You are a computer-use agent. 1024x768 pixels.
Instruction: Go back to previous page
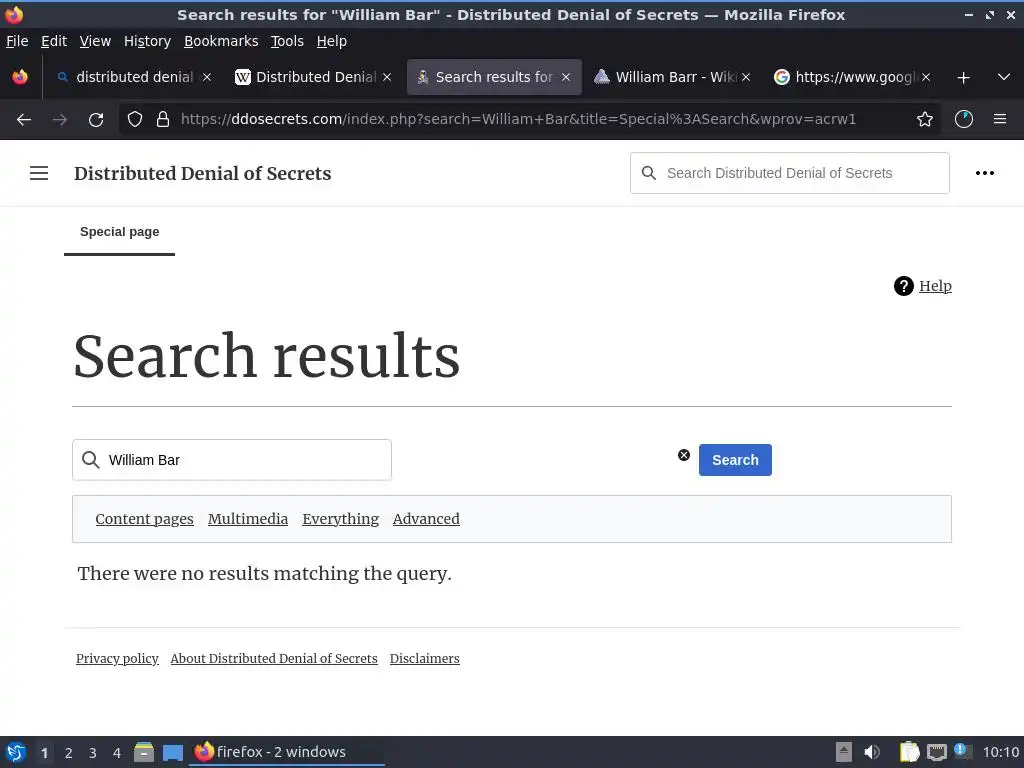tap(24, 120)
